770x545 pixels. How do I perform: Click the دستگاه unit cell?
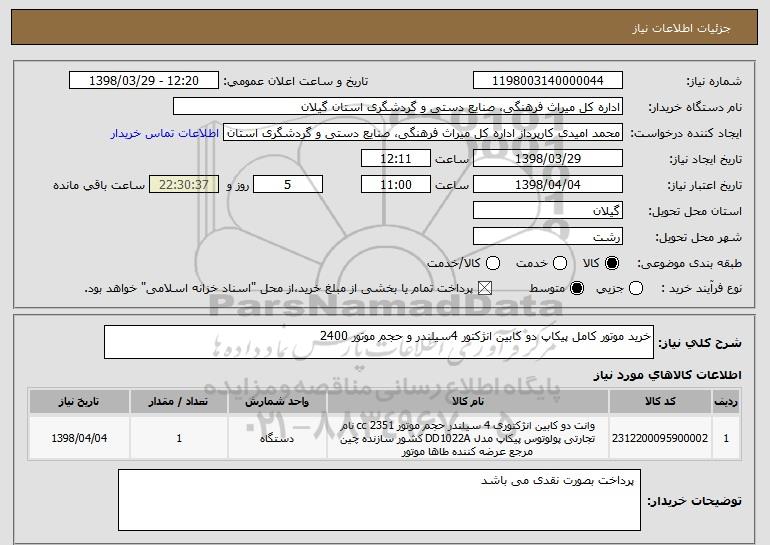coord(277,438)
